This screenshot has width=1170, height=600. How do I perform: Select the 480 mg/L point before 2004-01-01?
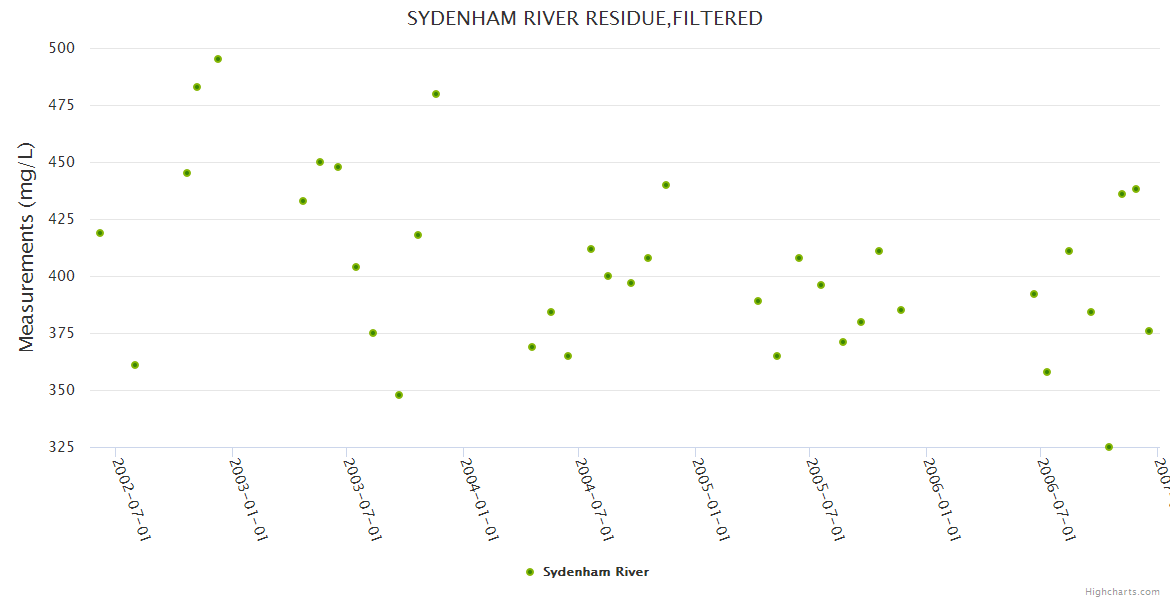coord(436,94)
